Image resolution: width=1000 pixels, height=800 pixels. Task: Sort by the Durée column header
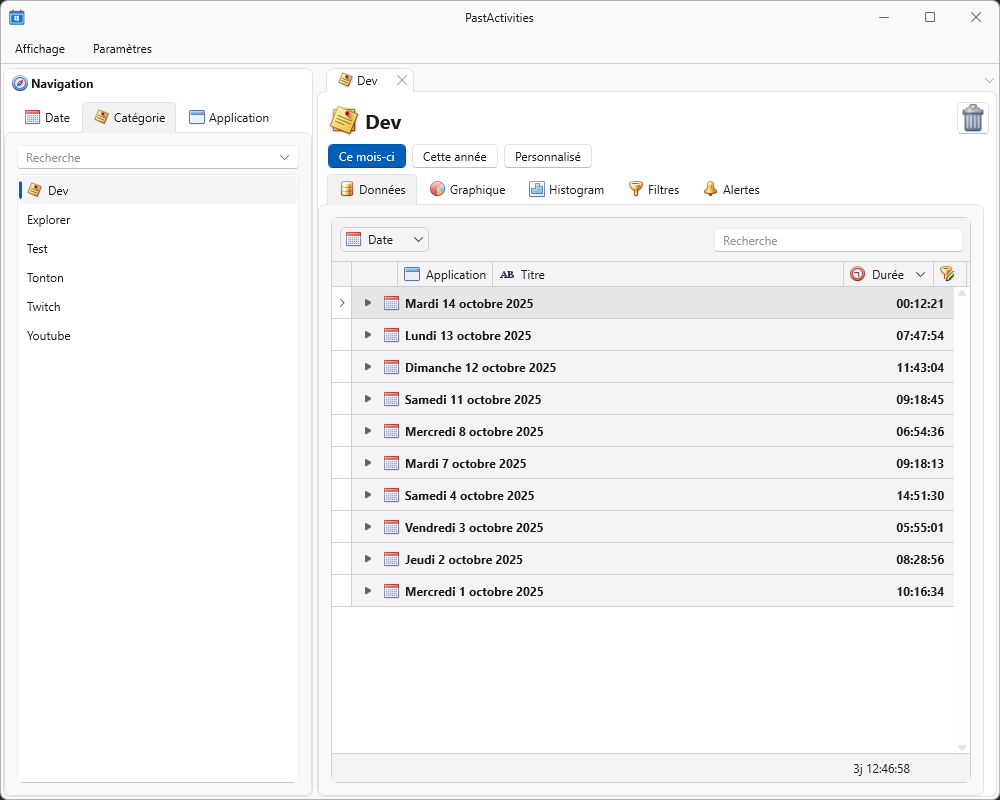click(886, 274)
